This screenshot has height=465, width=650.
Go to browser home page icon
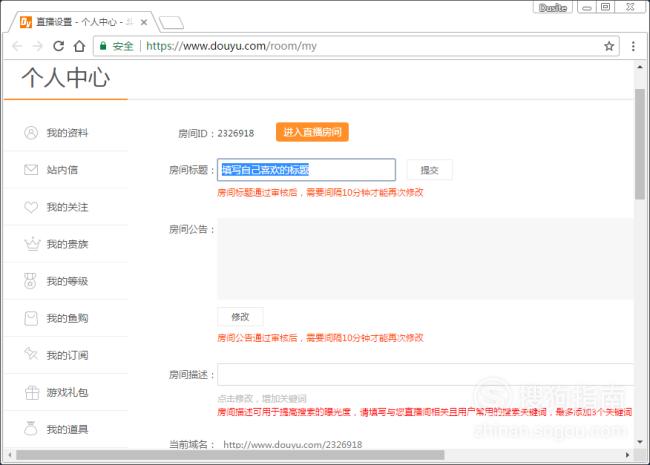click(79, 46)
